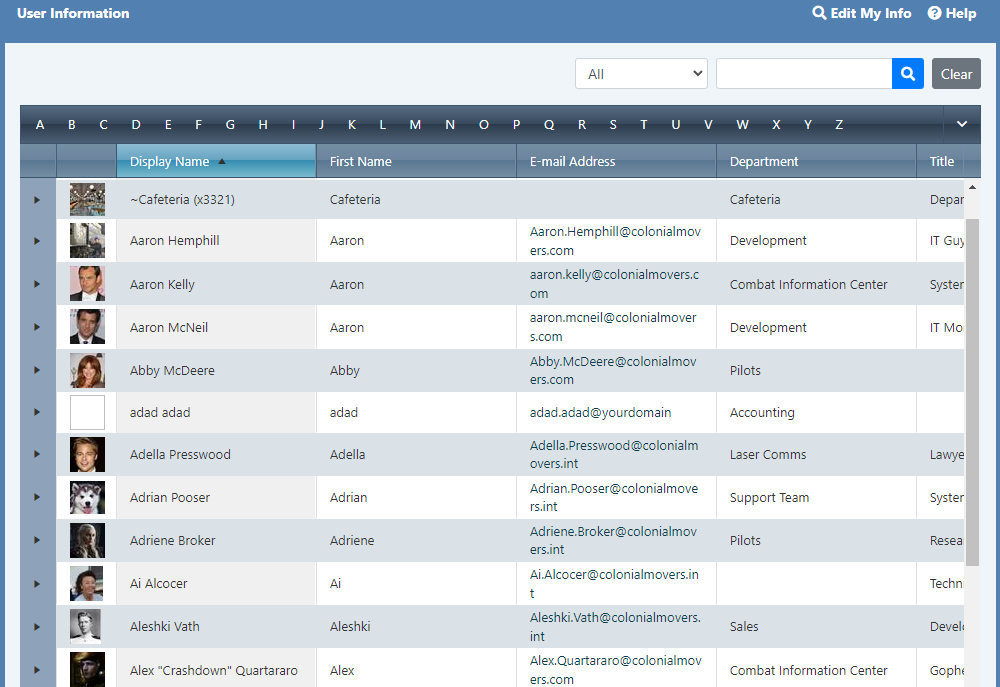Click Aaron Hemphill's photo thumbnail
The width and height of the screenshot is (1000, 687).
point(87,240)
